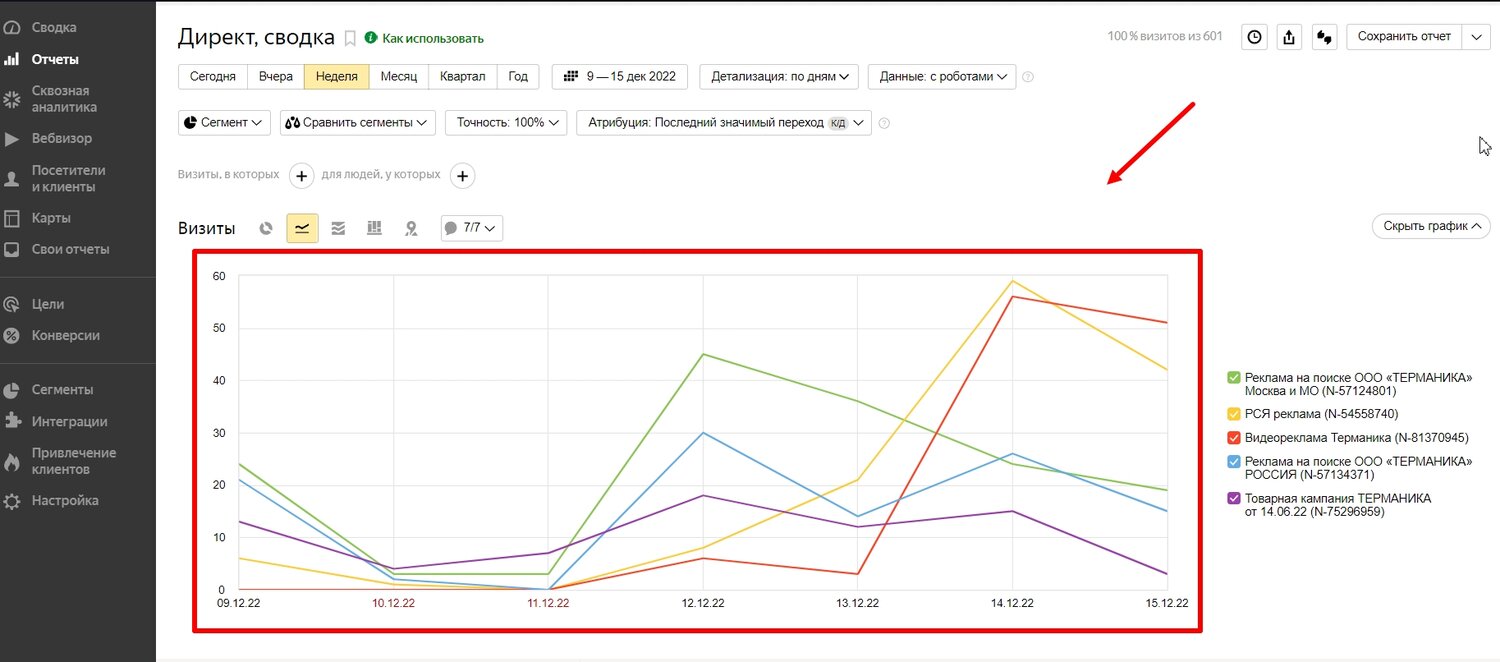Open Цели in the sidebar
This screenshot has height=662, width=1500.
[48, 304]
